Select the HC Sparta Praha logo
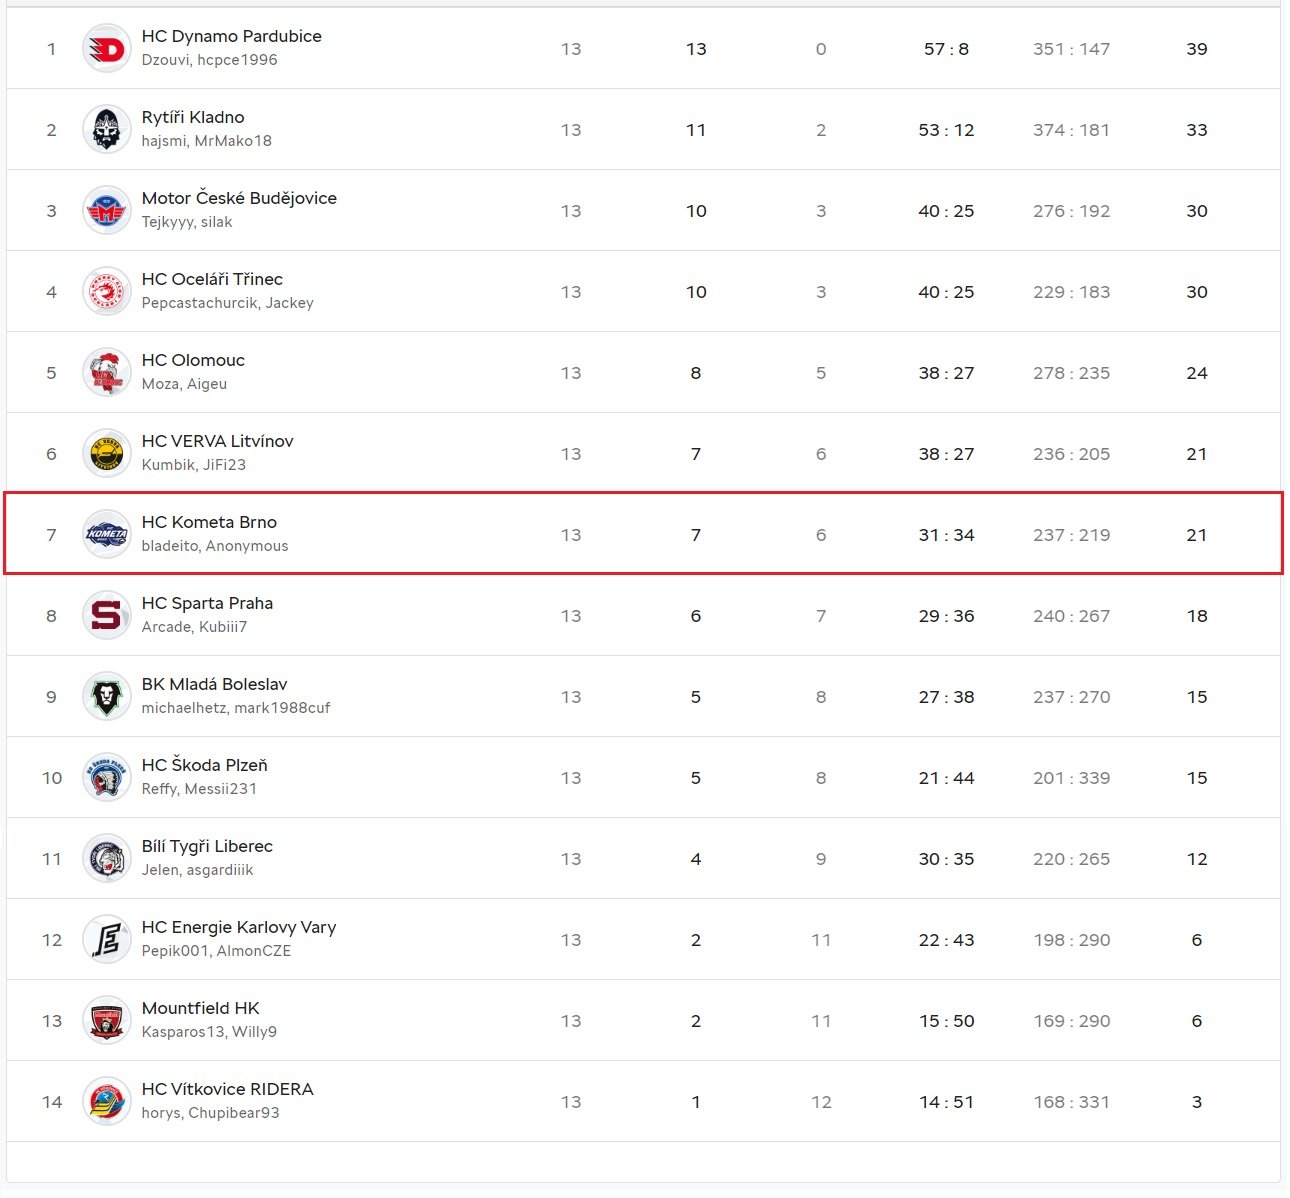This screenshot has width=1290, height=1198. point(106,616)
